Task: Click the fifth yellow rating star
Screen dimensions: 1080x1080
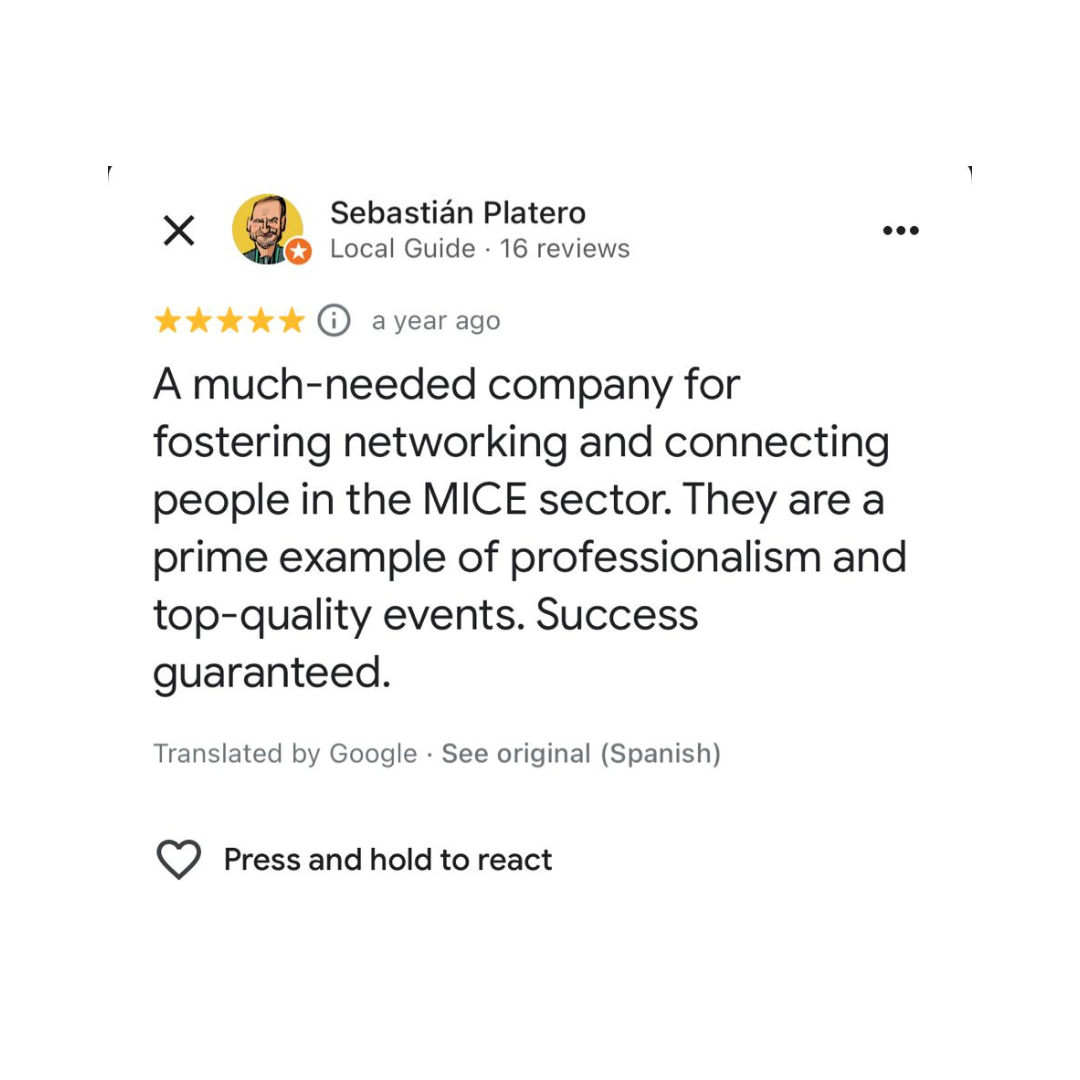Action: pos(290,321)
